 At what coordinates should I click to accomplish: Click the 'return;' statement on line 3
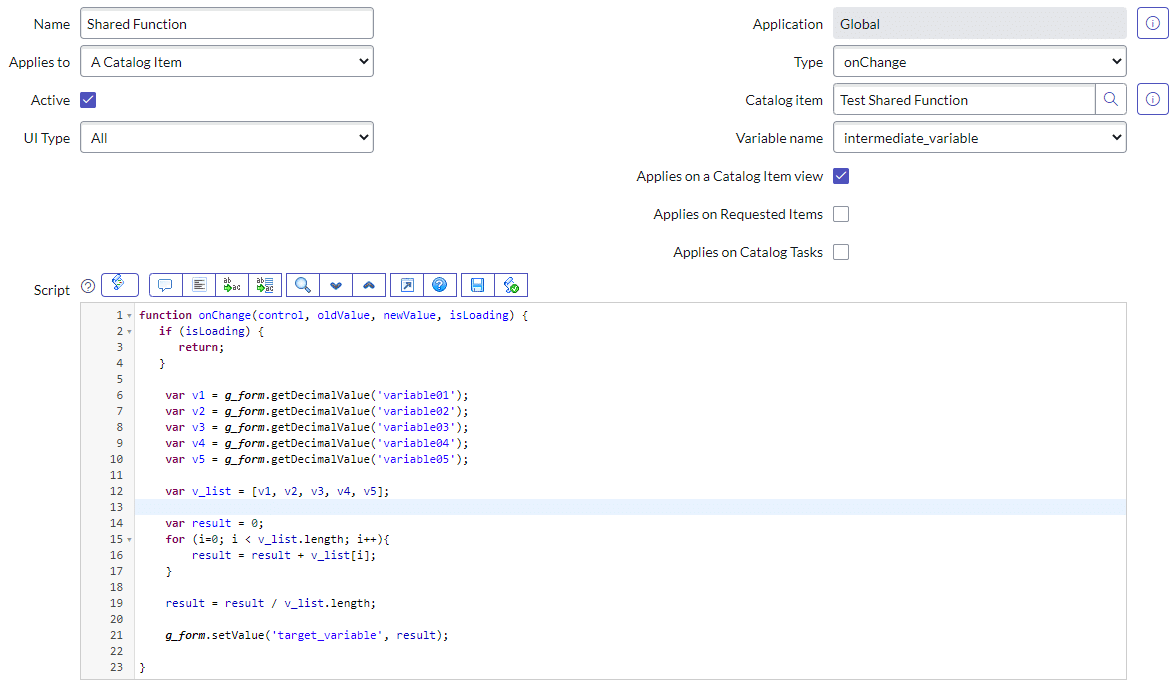(x=201, y=347)
